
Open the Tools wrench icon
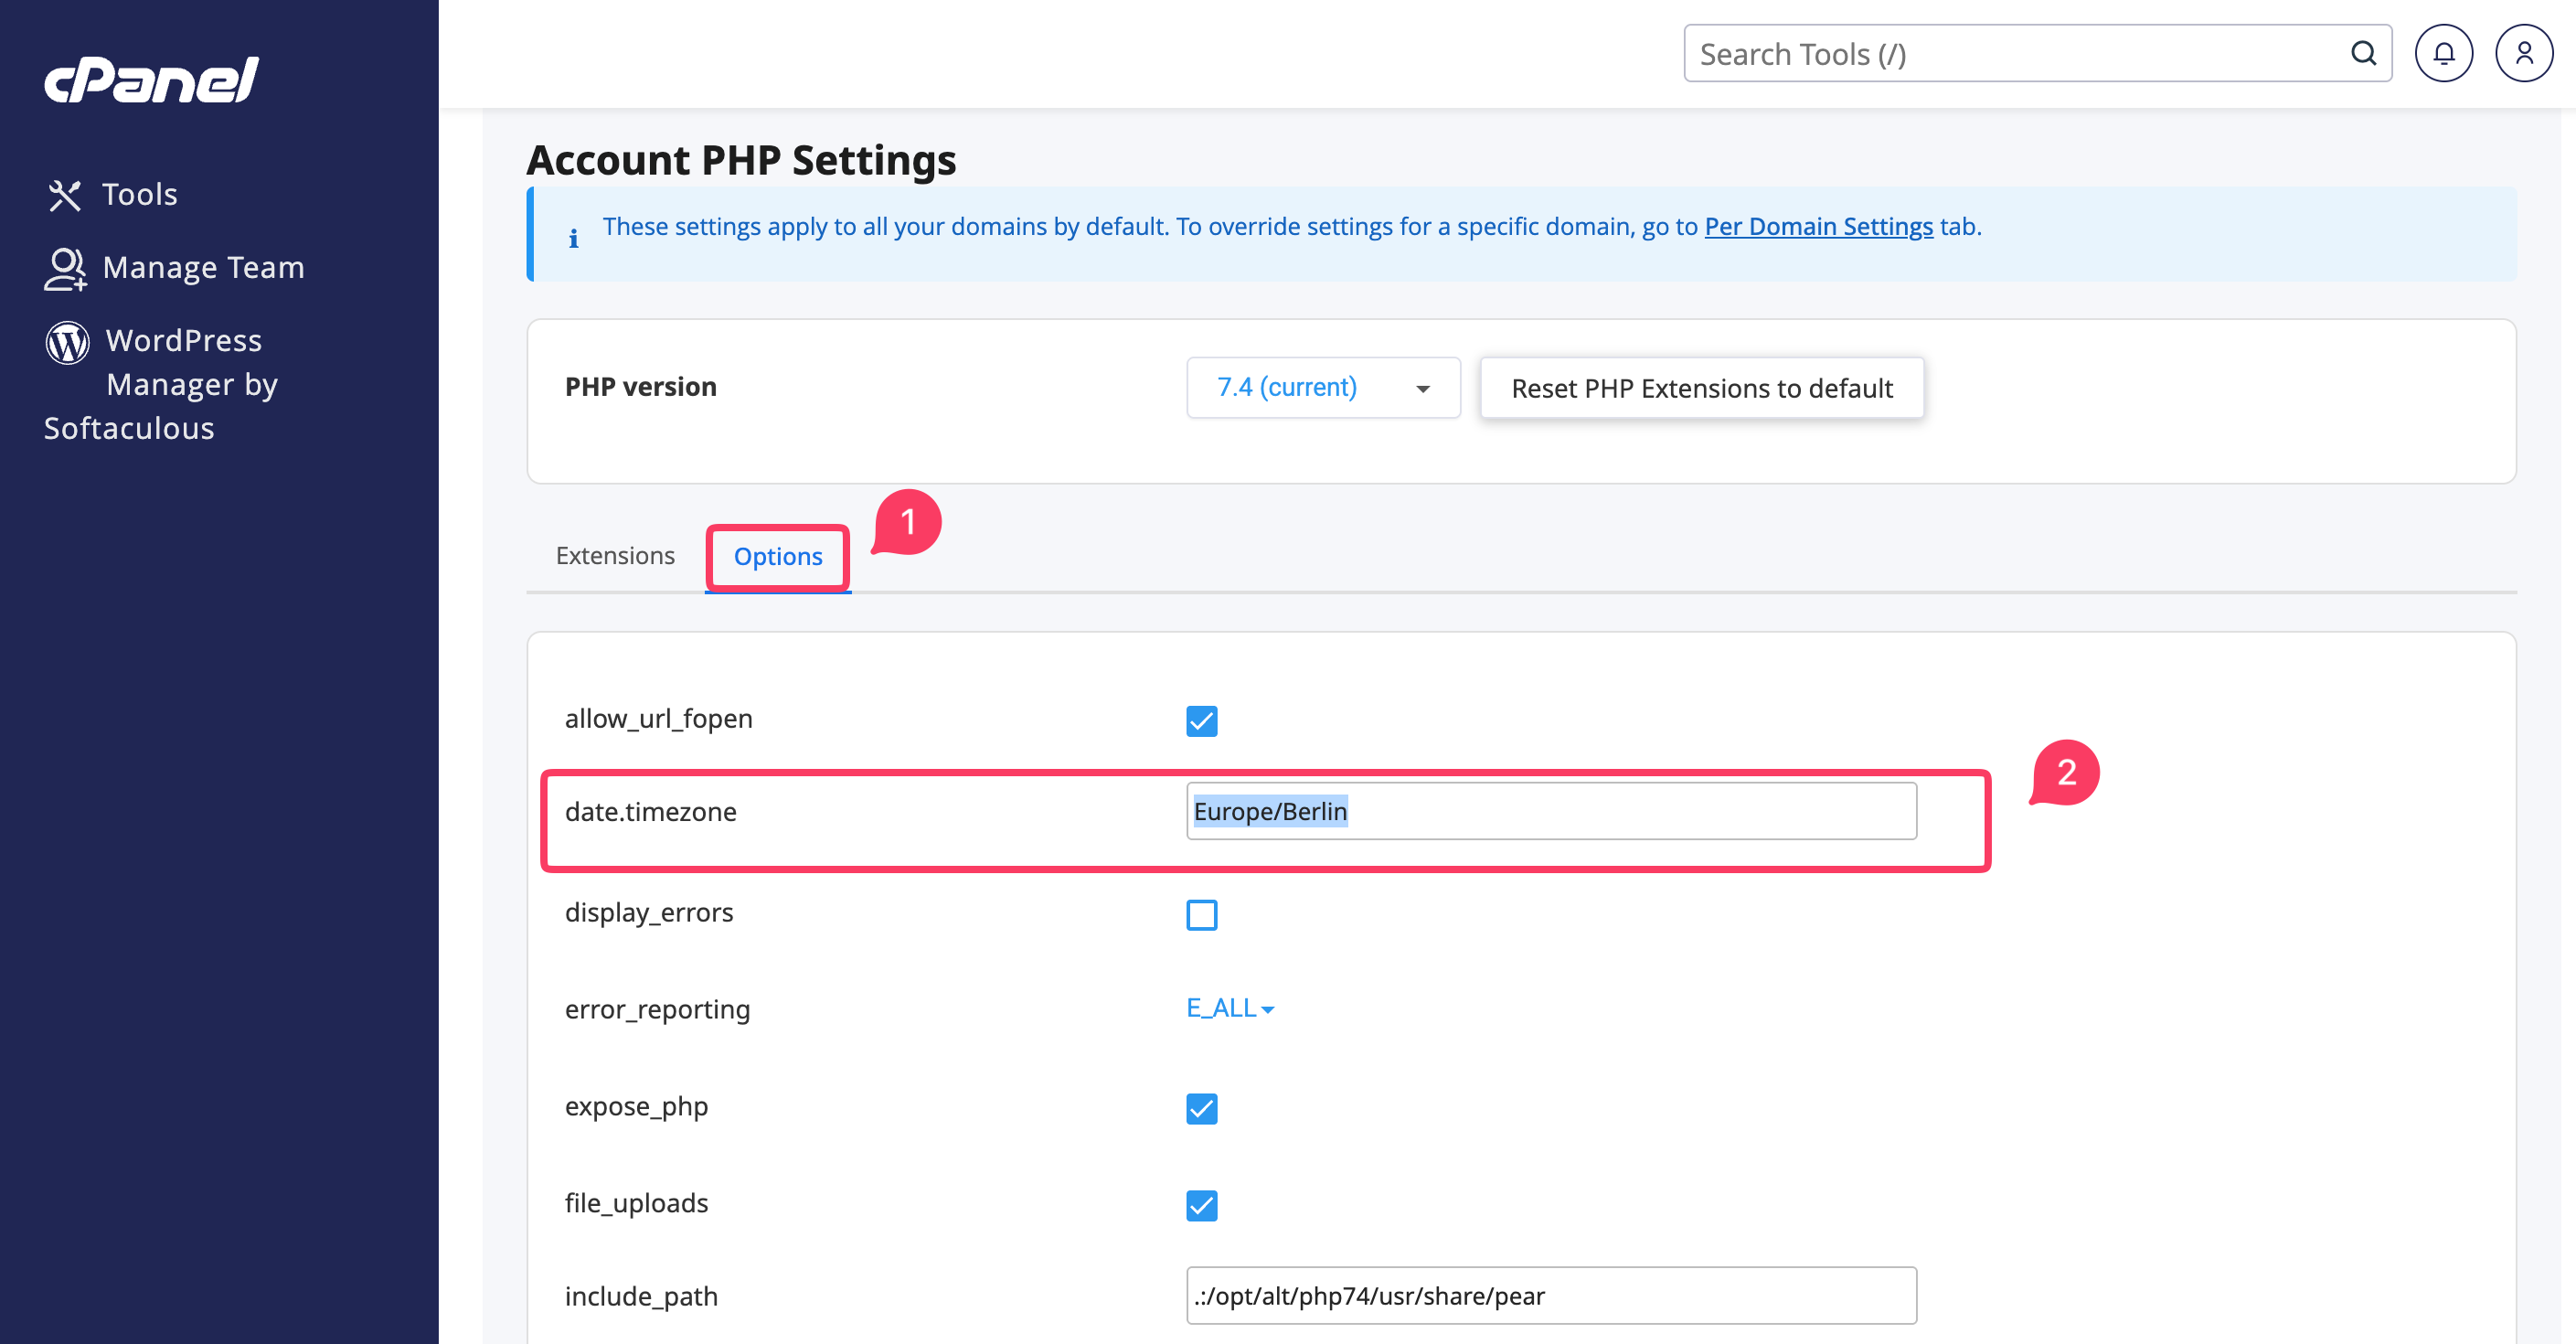65,195
